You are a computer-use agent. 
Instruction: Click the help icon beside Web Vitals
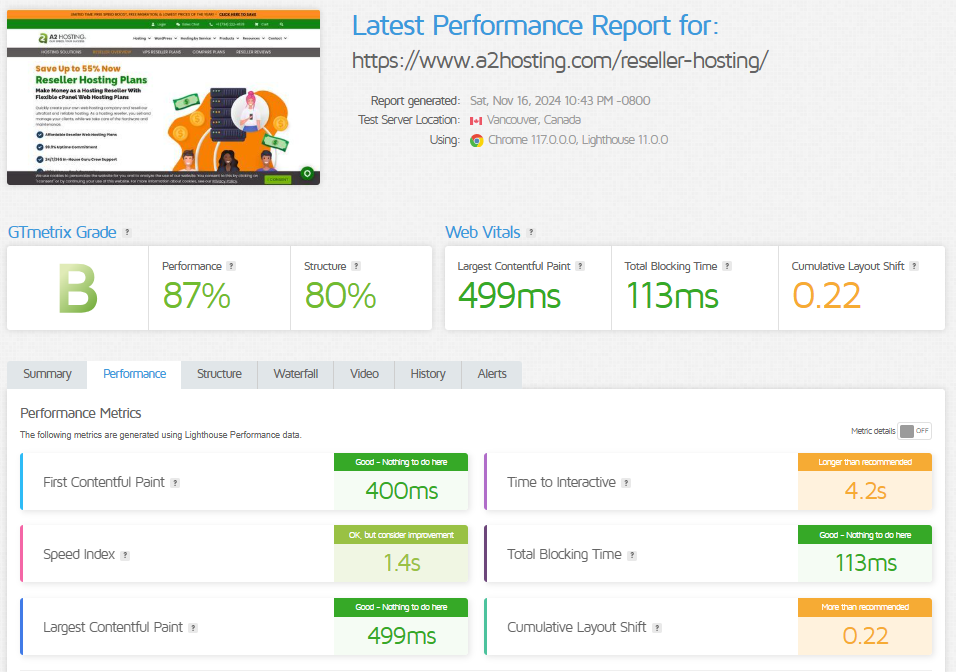pyautogui.click(x=531, y=232)
